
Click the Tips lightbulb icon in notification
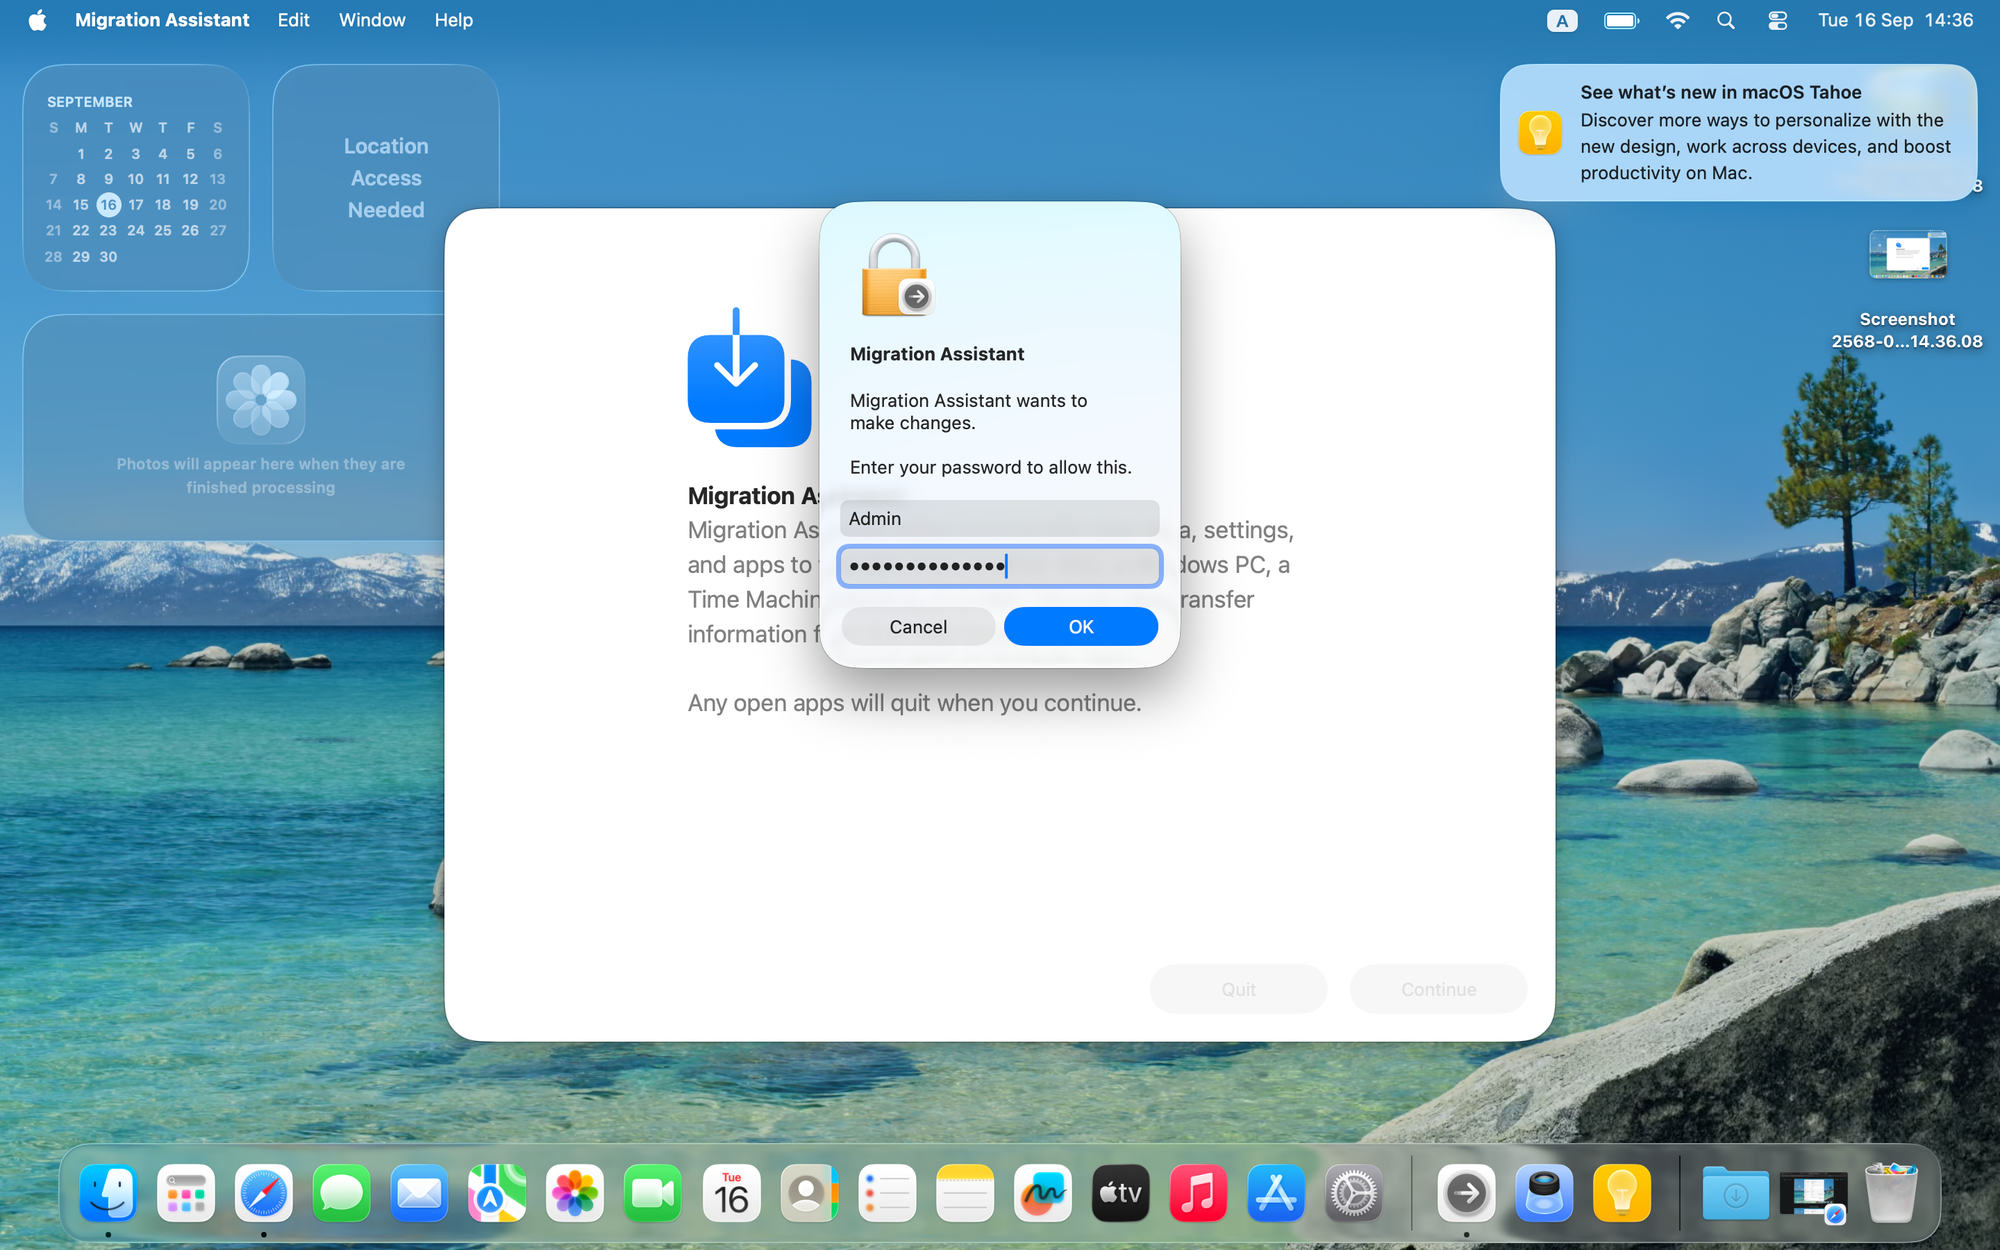pyautogui.click(x=1539, y=132)
